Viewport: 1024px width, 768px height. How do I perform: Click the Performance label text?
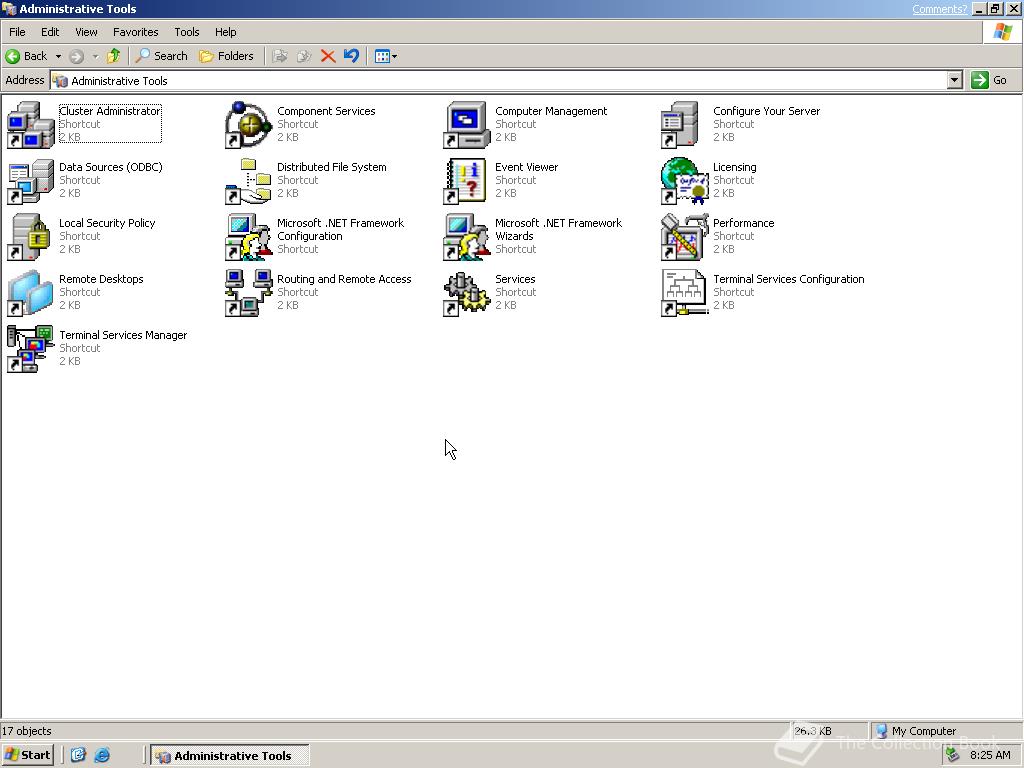click(x=743, y=223)
